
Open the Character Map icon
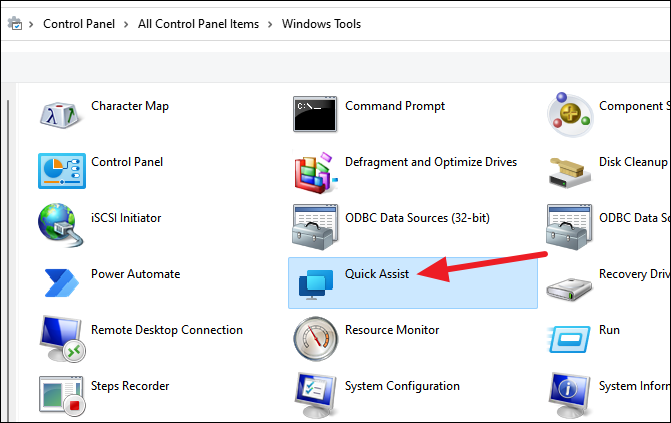(x=60, y=115)
